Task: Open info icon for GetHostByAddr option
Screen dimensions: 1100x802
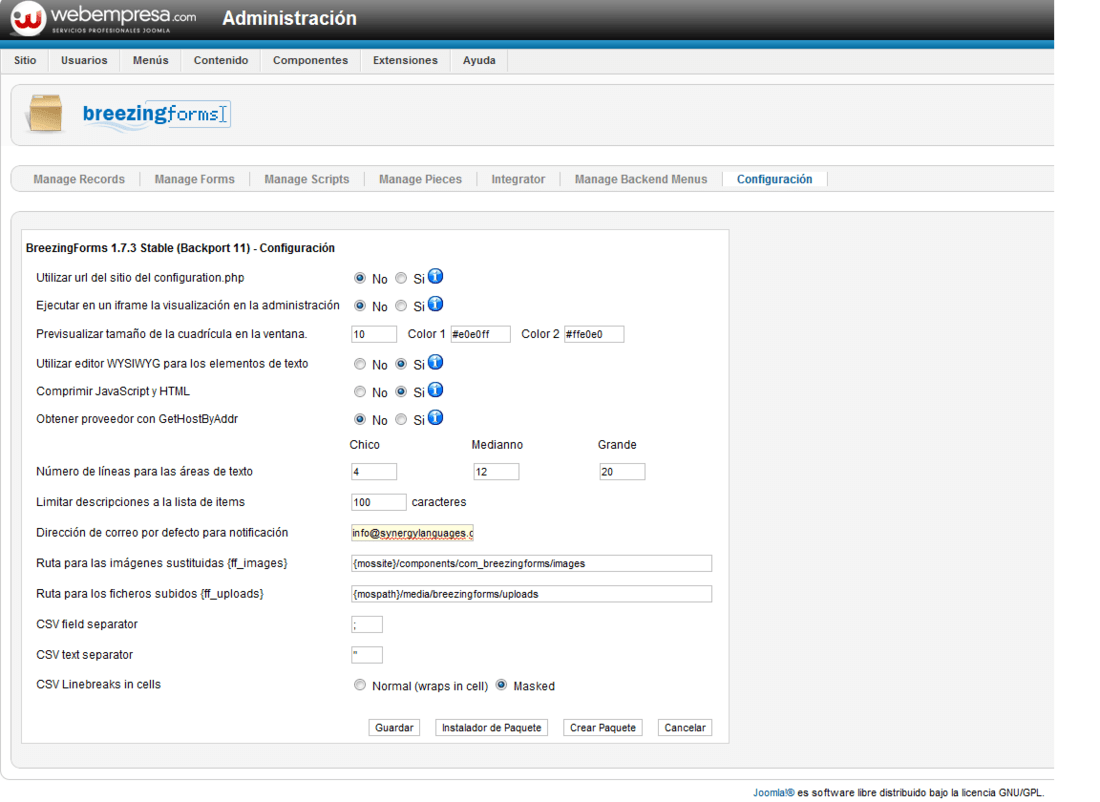Action: [436, 417]
